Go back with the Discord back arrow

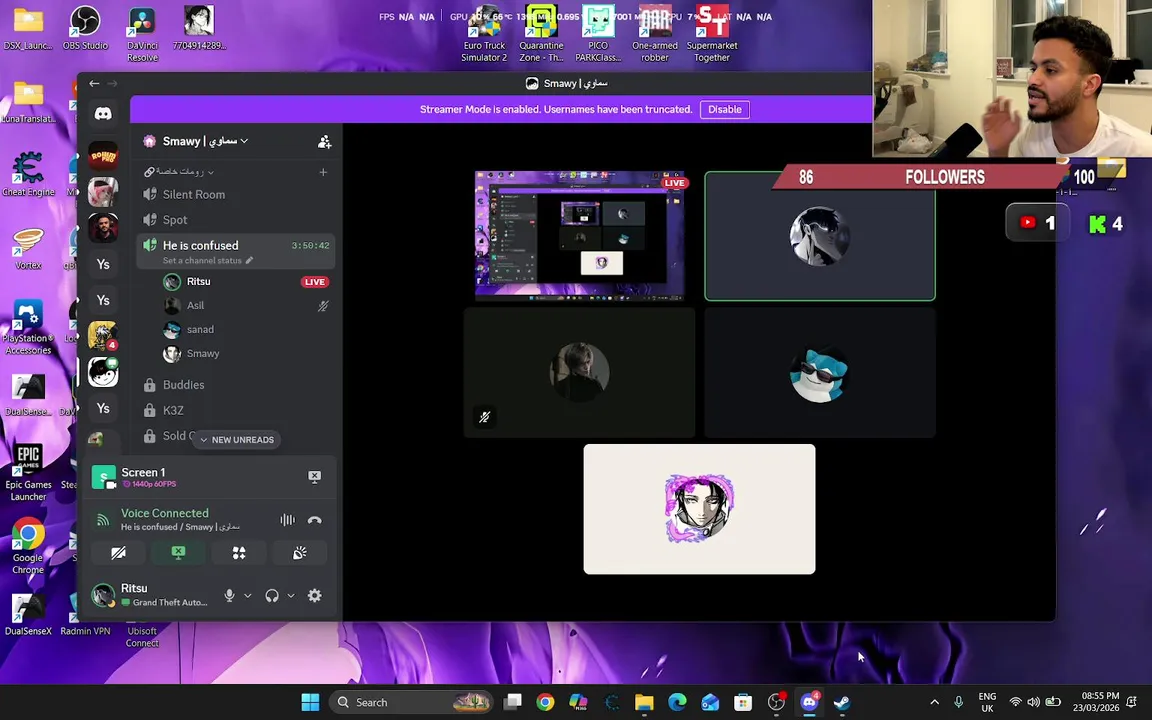pos(94,84)
